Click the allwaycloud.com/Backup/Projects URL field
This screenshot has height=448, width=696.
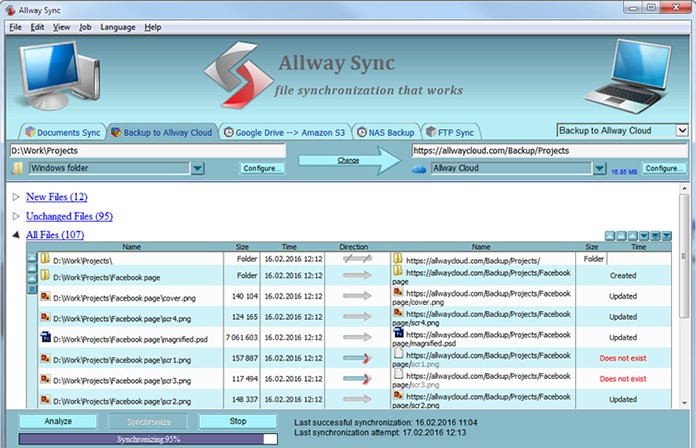(x=550, y=151)
